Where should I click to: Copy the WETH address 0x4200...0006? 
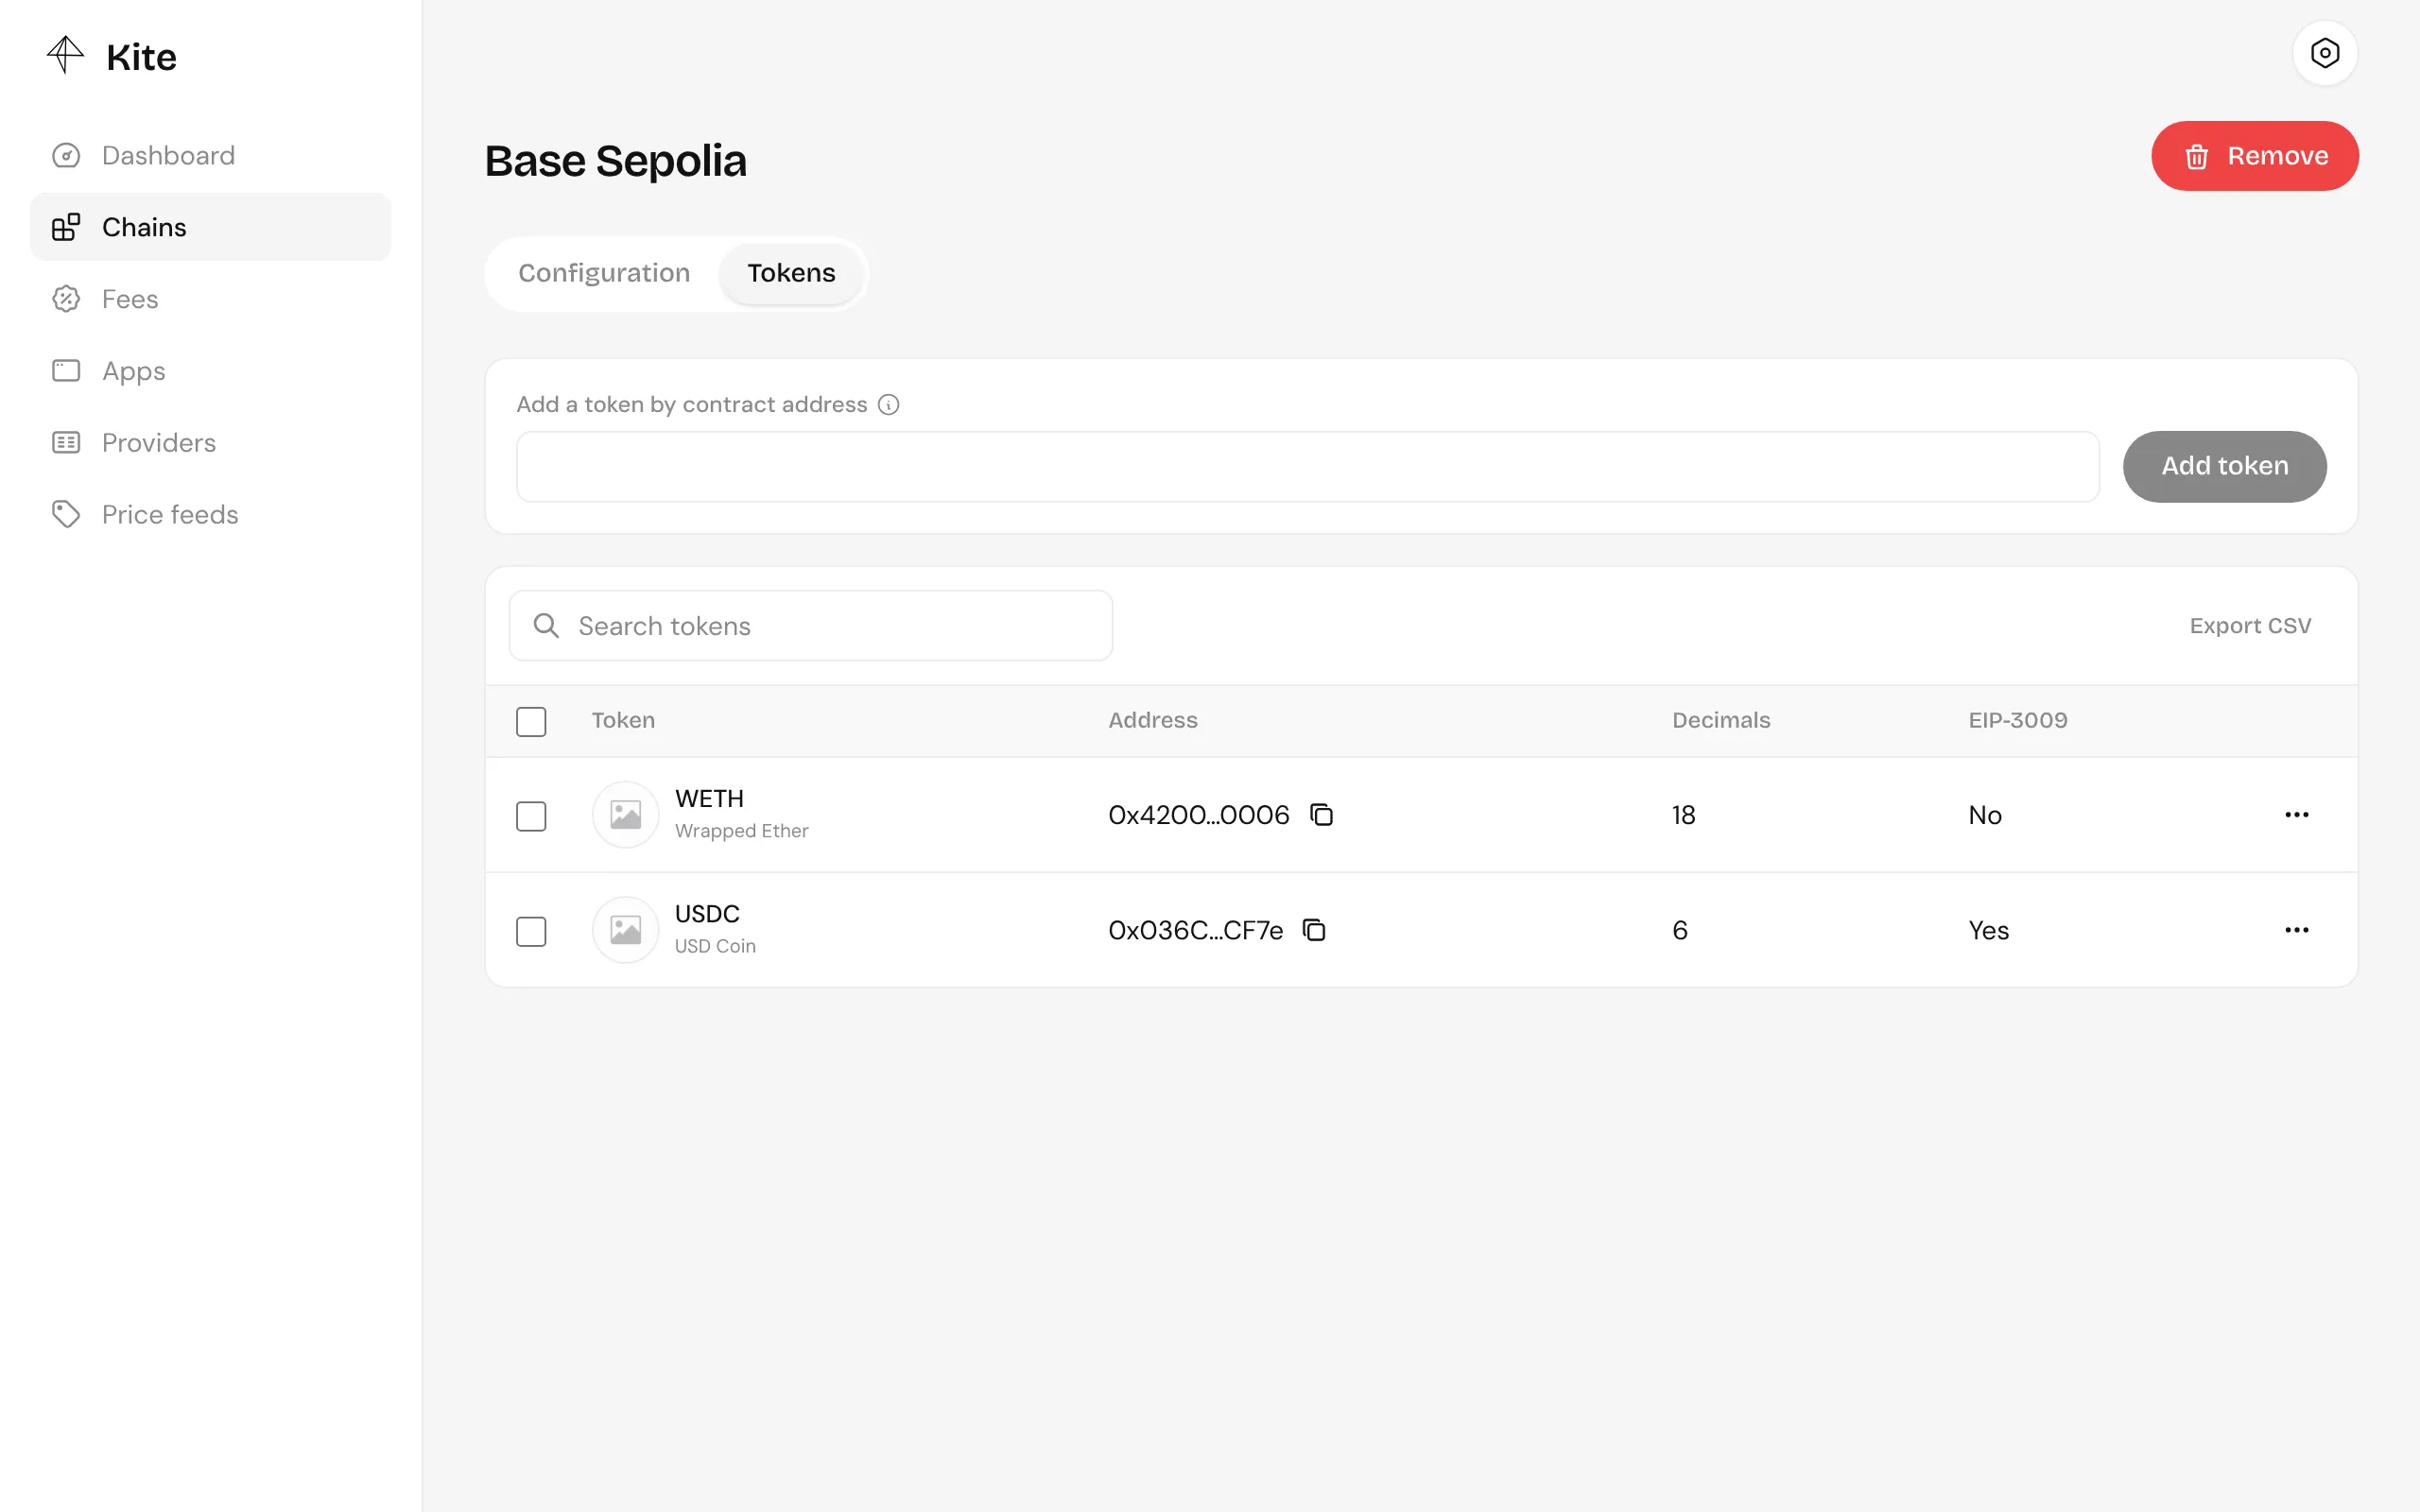coord(1321,815)
